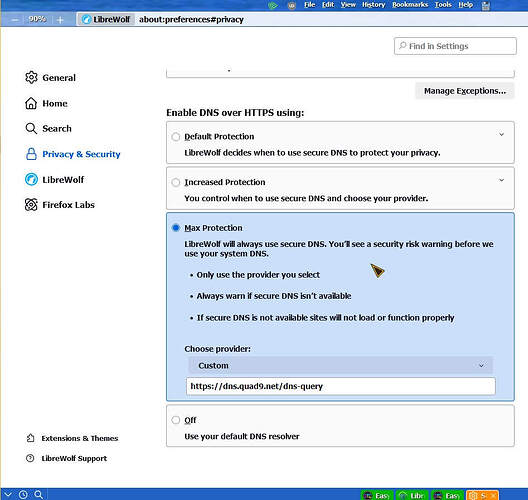Click the green arrow icon in top bar

[273, 5]
